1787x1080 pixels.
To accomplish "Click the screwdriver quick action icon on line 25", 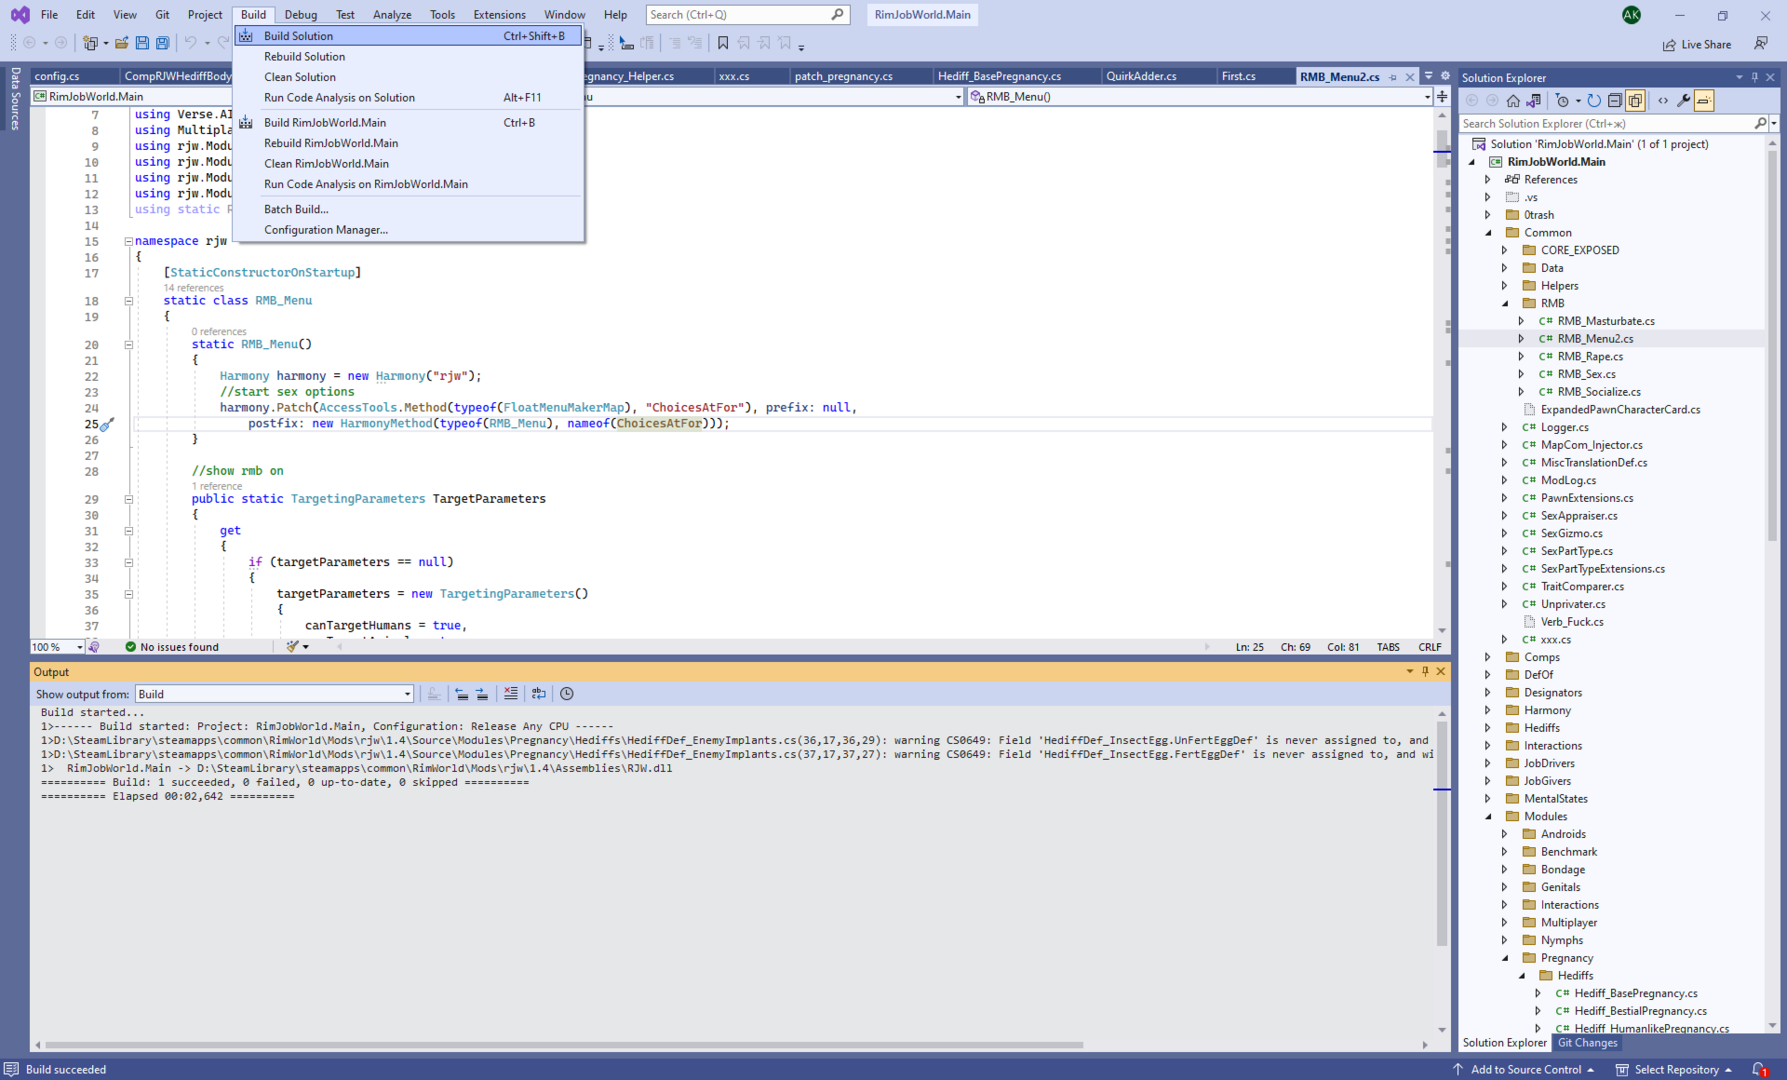I will click(107, 424).
